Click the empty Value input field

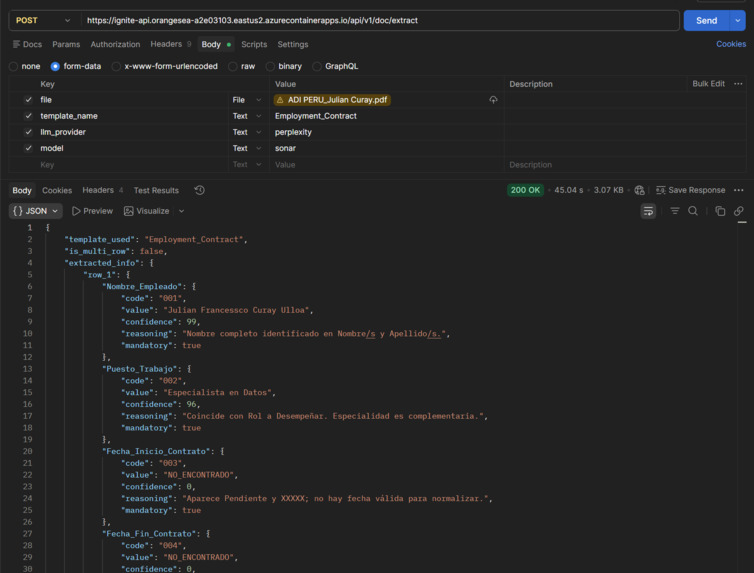386,164
